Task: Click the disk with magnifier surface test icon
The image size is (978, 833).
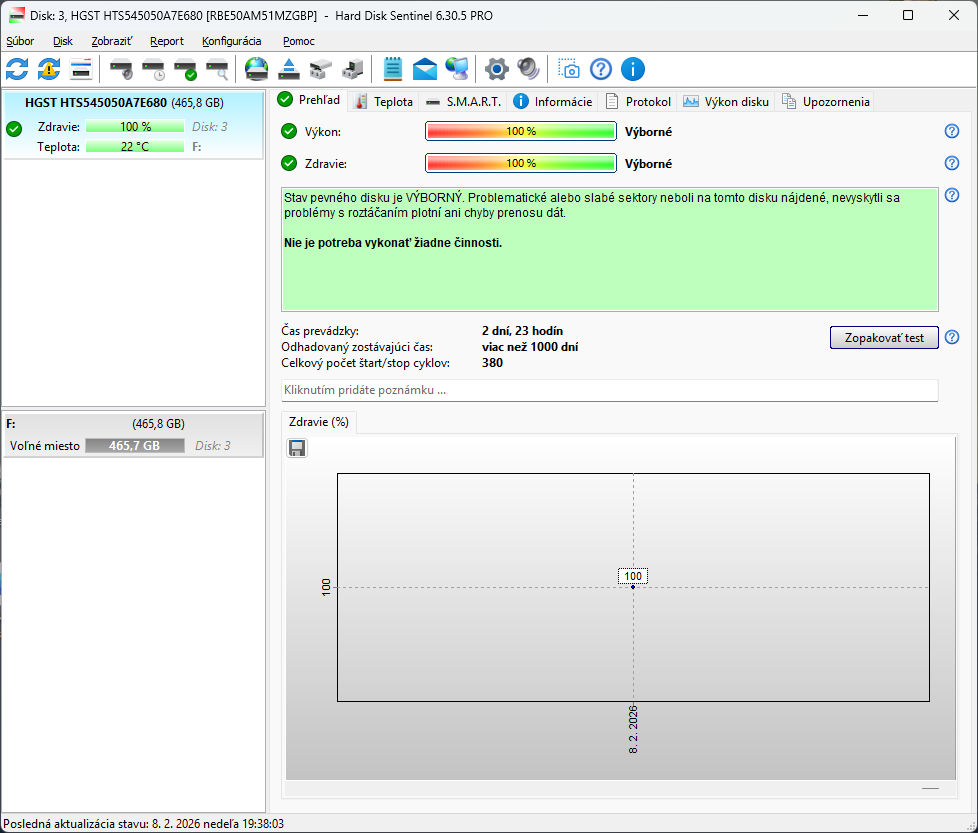Action: click(217, 69)
